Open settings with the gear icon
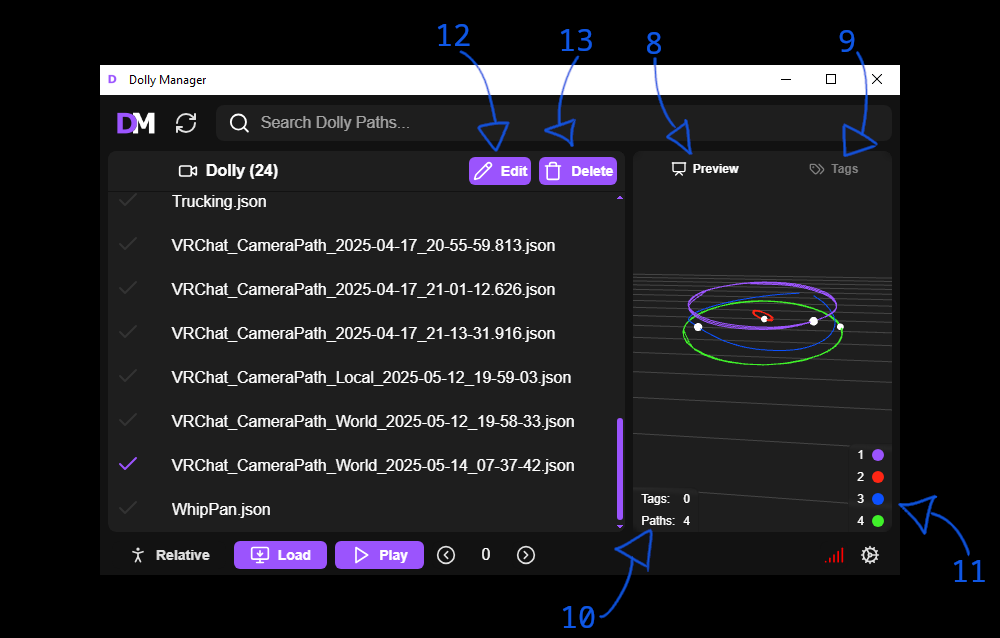 870,555
